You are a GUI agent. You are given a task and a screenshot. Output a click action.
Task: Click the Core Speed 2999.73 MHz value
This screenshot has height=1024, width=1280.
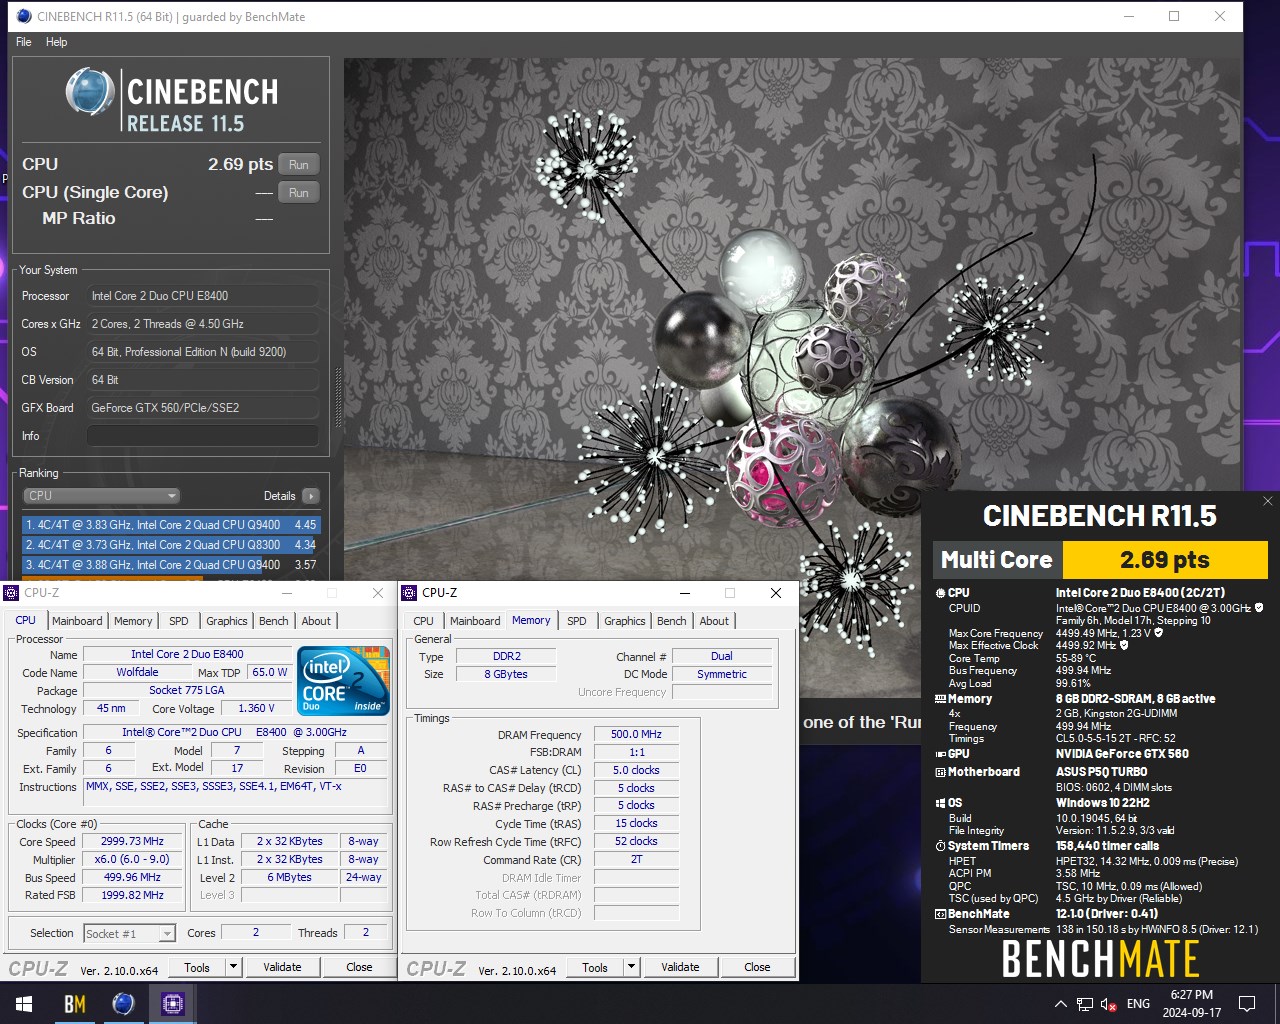click(132, 841)
